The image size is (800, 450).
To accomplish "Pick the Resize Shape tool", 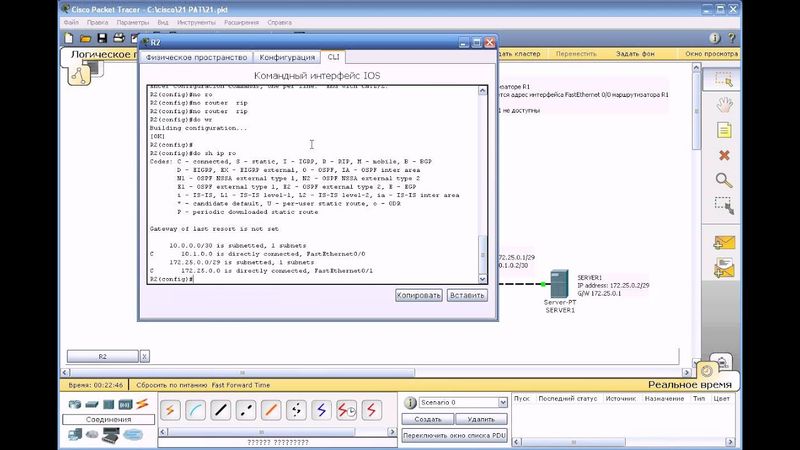I will pyautogui.click(x=723, y=205).
